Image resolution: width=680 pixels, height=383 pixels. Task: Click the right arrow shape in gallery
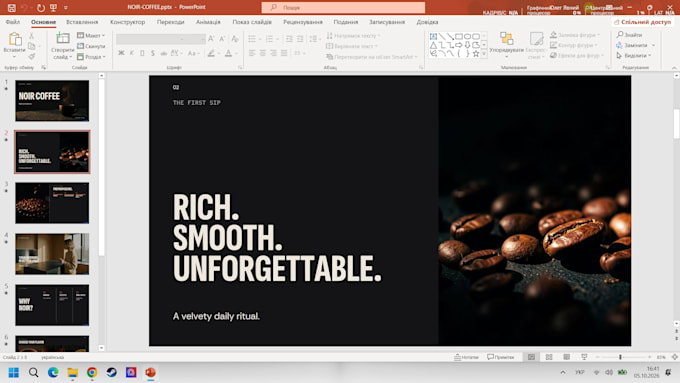pos(459,45)
